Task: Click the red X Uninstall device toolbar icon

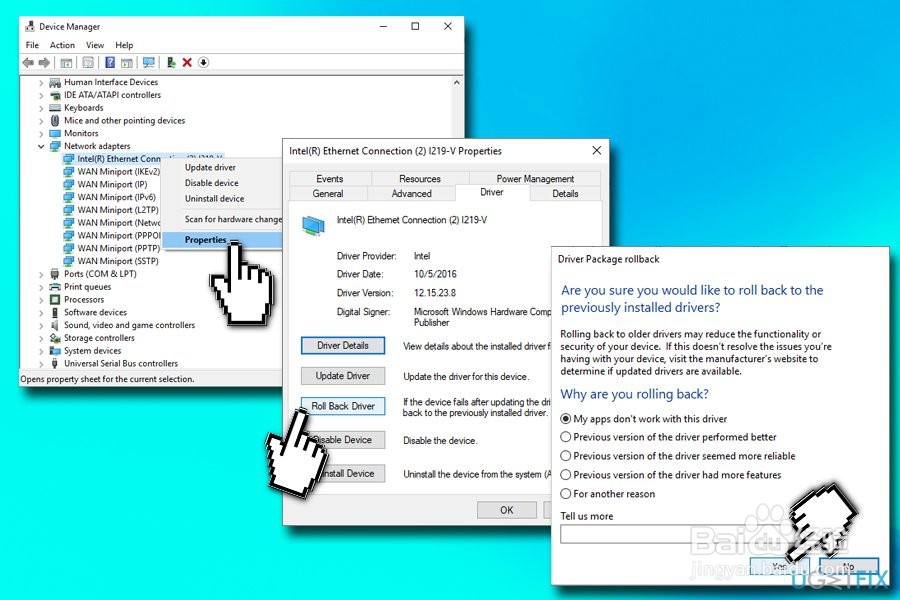Action: (187, 63)
